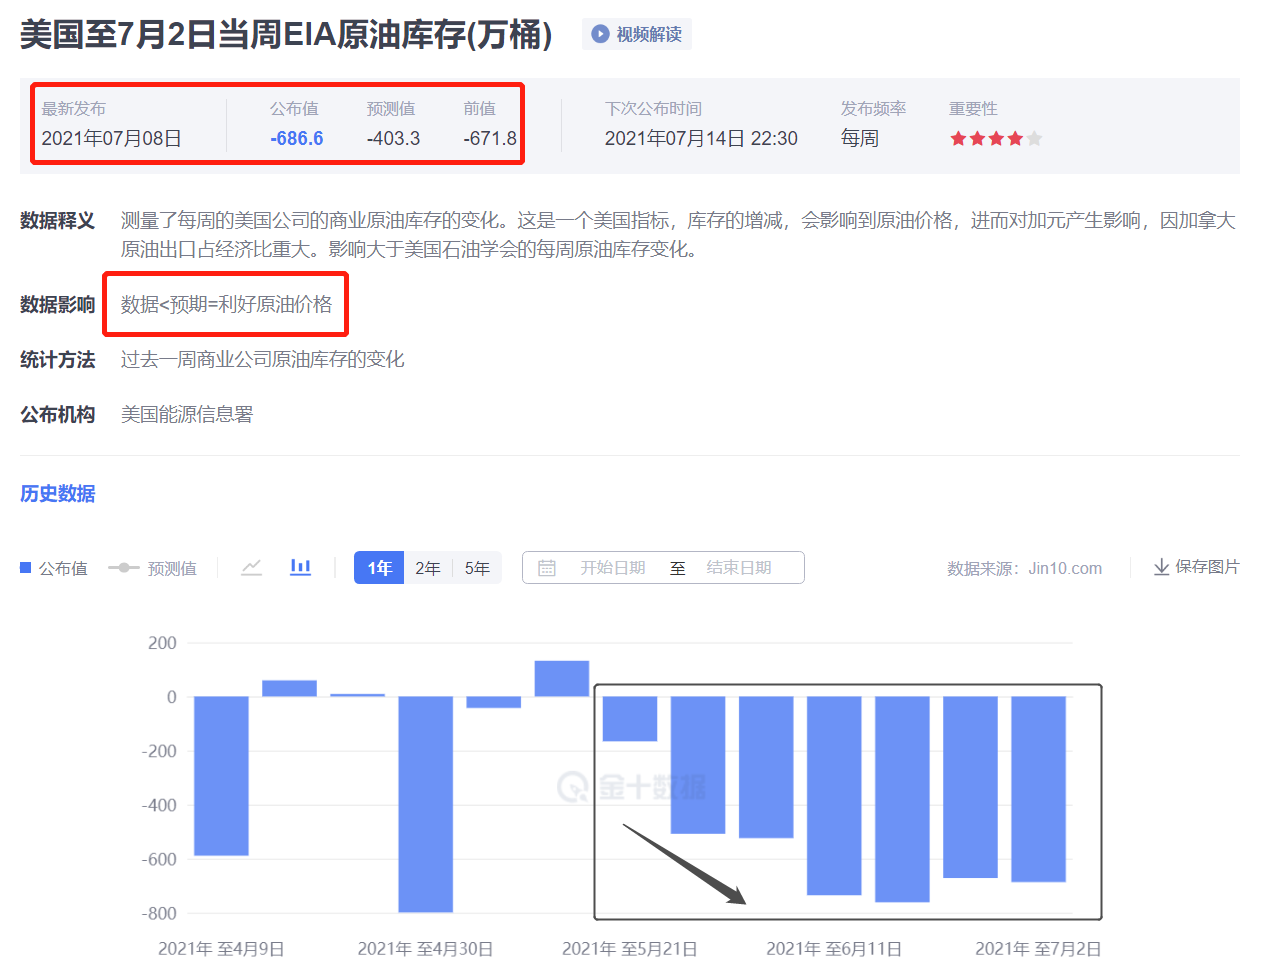Click the 前值 figure -671.8
1276x961 pixels.
[490, 139]
